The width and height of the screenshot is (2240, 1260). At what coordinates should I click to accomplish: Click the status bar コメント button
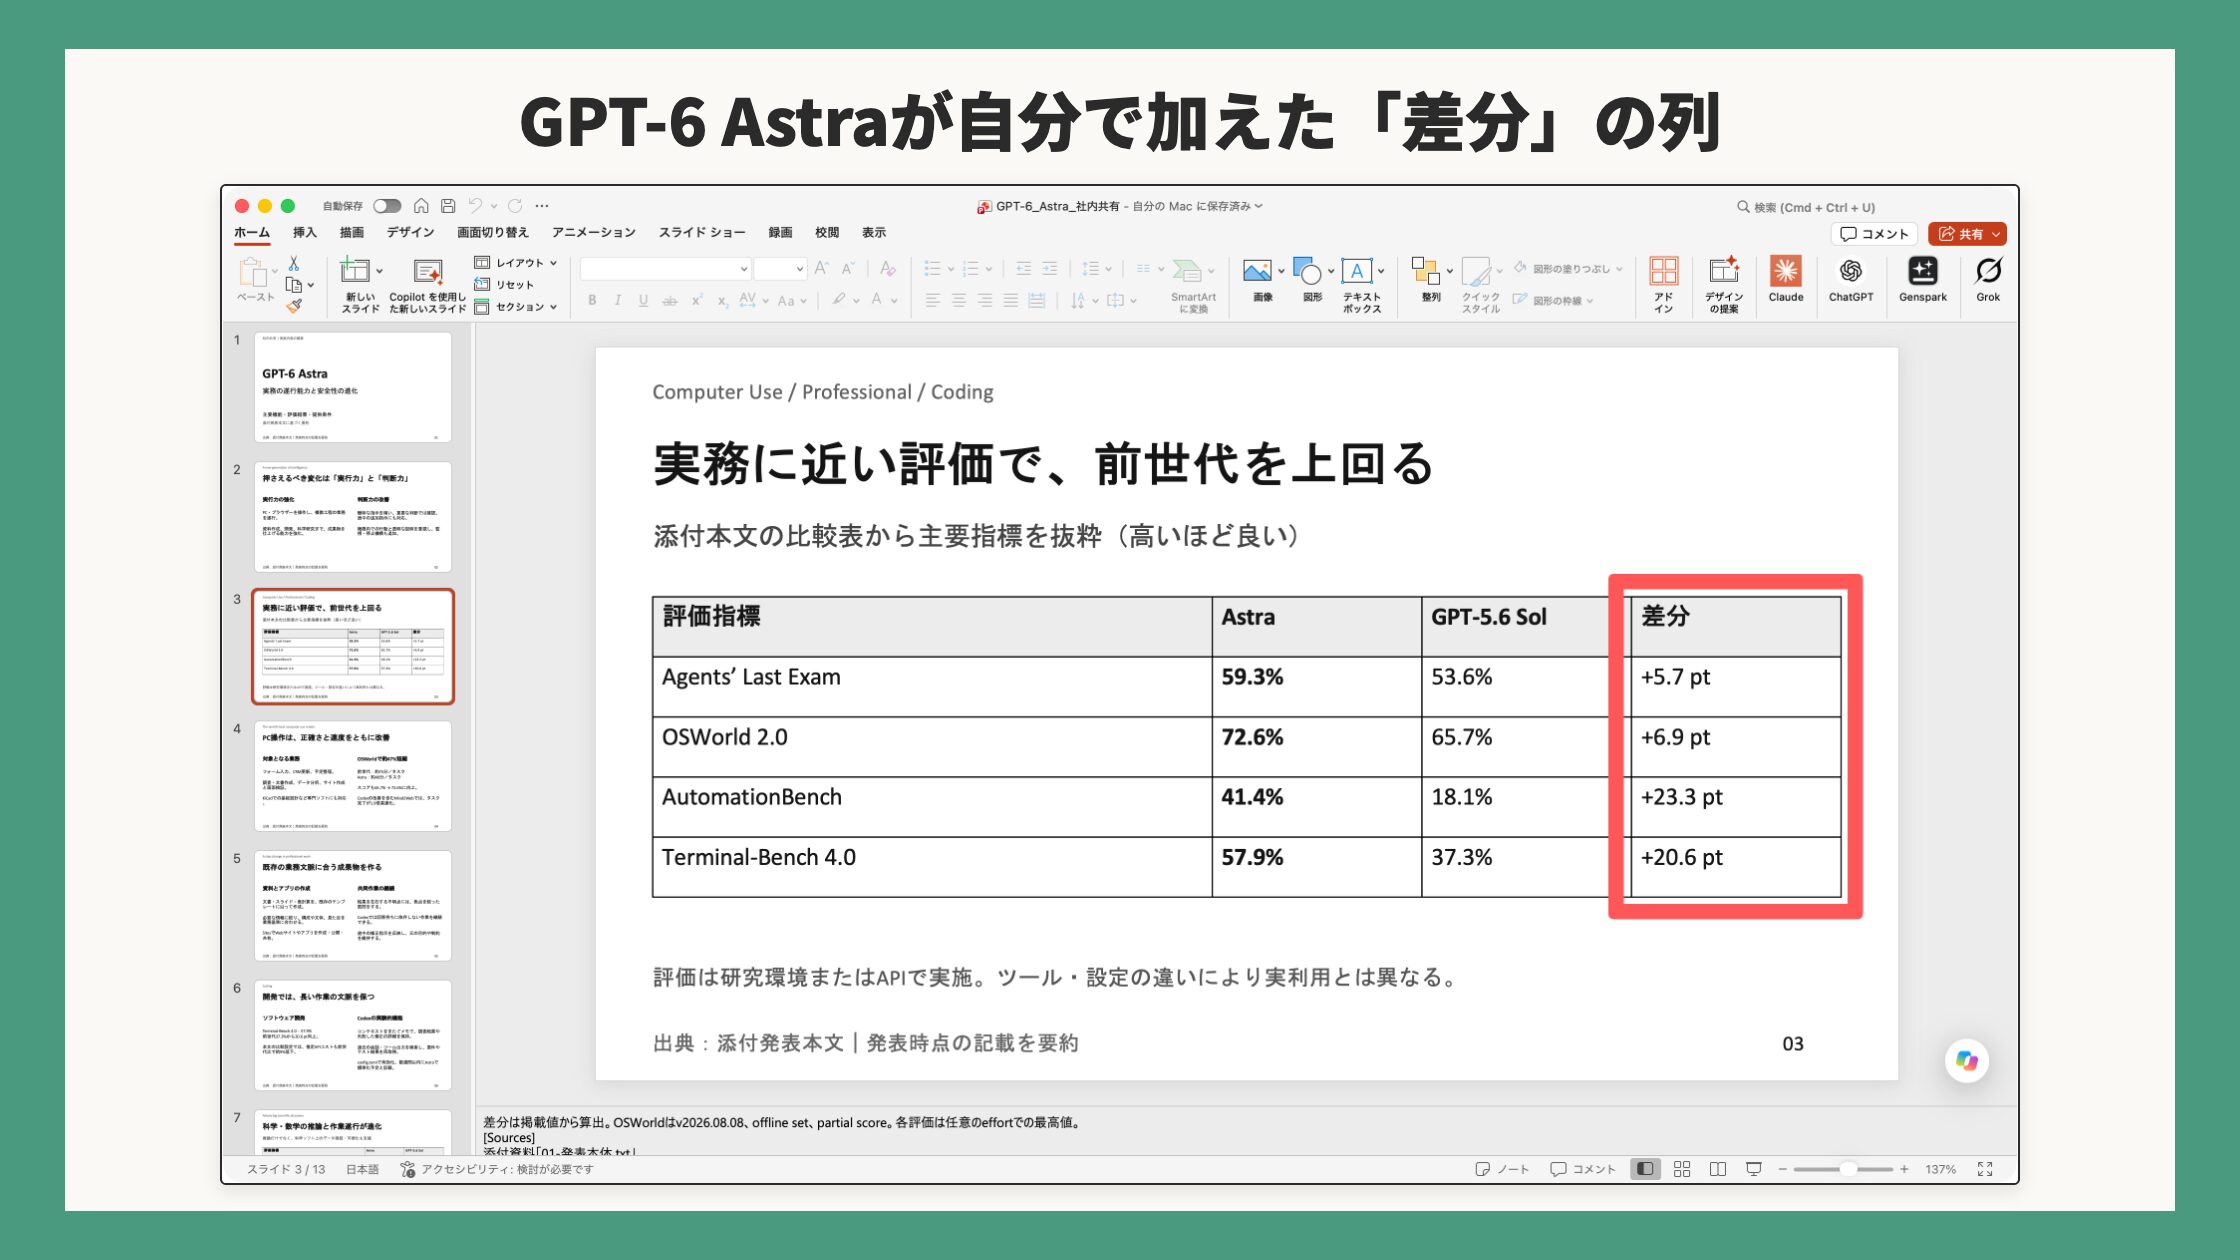(1582, 1169)
